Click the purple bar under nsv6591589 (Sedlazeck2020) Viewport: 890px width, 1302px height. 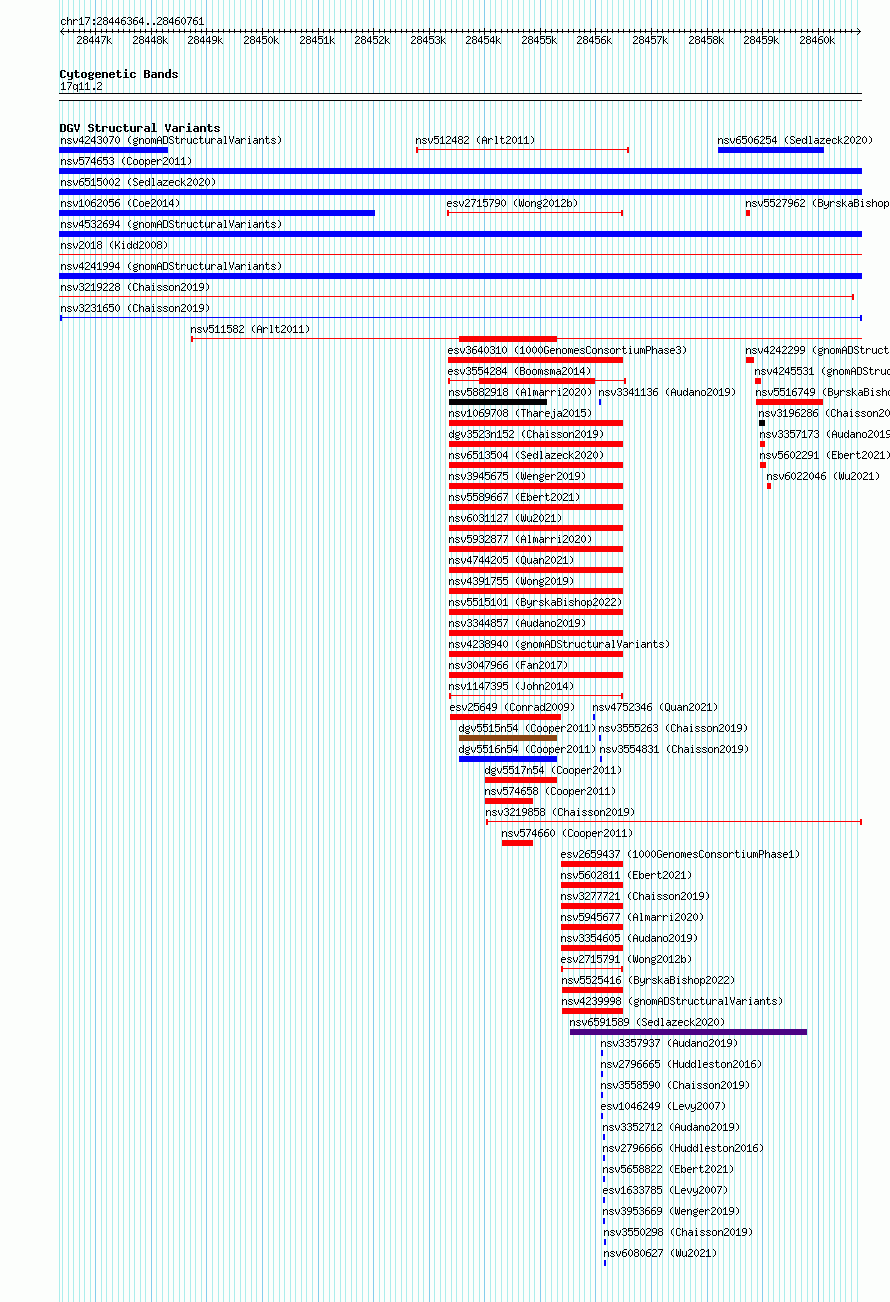pyautogui.click(x=688, y=1032)
